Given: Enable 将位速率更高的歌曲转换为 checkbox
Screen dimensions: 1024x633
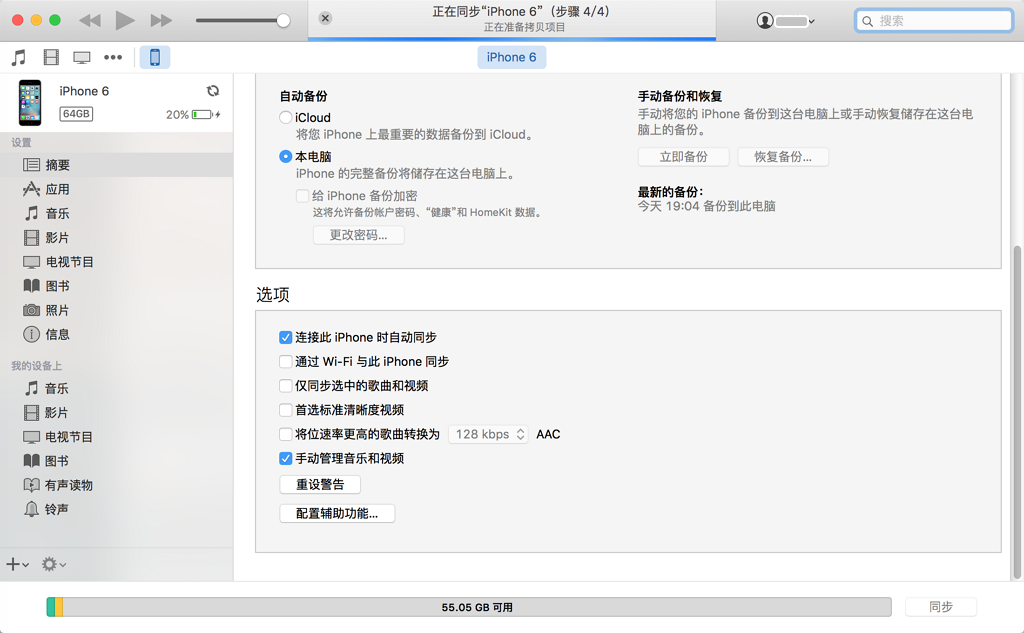Looking at the screenshot, I should pos(285,434).
